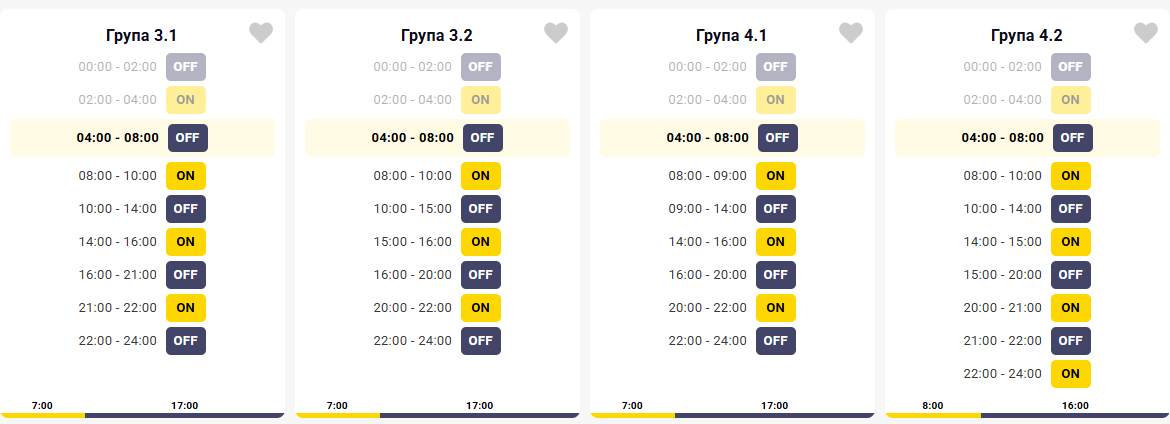This screenshot has height=424, width=1170.
Task: Click ON badge for 08:00 - 09:00 in Група 4.1
Action: 776,176
